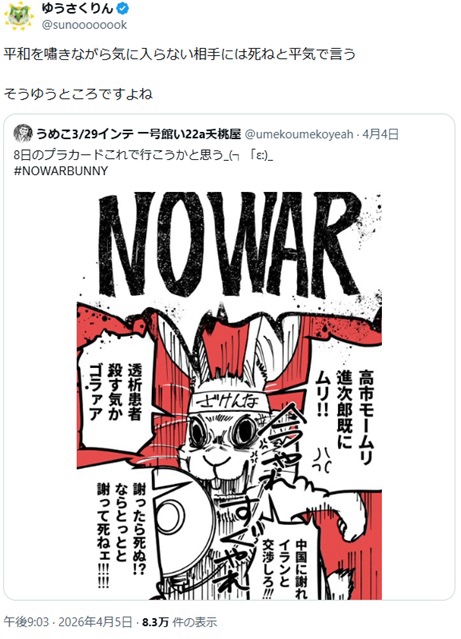Follow the #NOWARBUNNY hashtag
Viewport: 461px width, 639px height.
[x=61, y=170]
